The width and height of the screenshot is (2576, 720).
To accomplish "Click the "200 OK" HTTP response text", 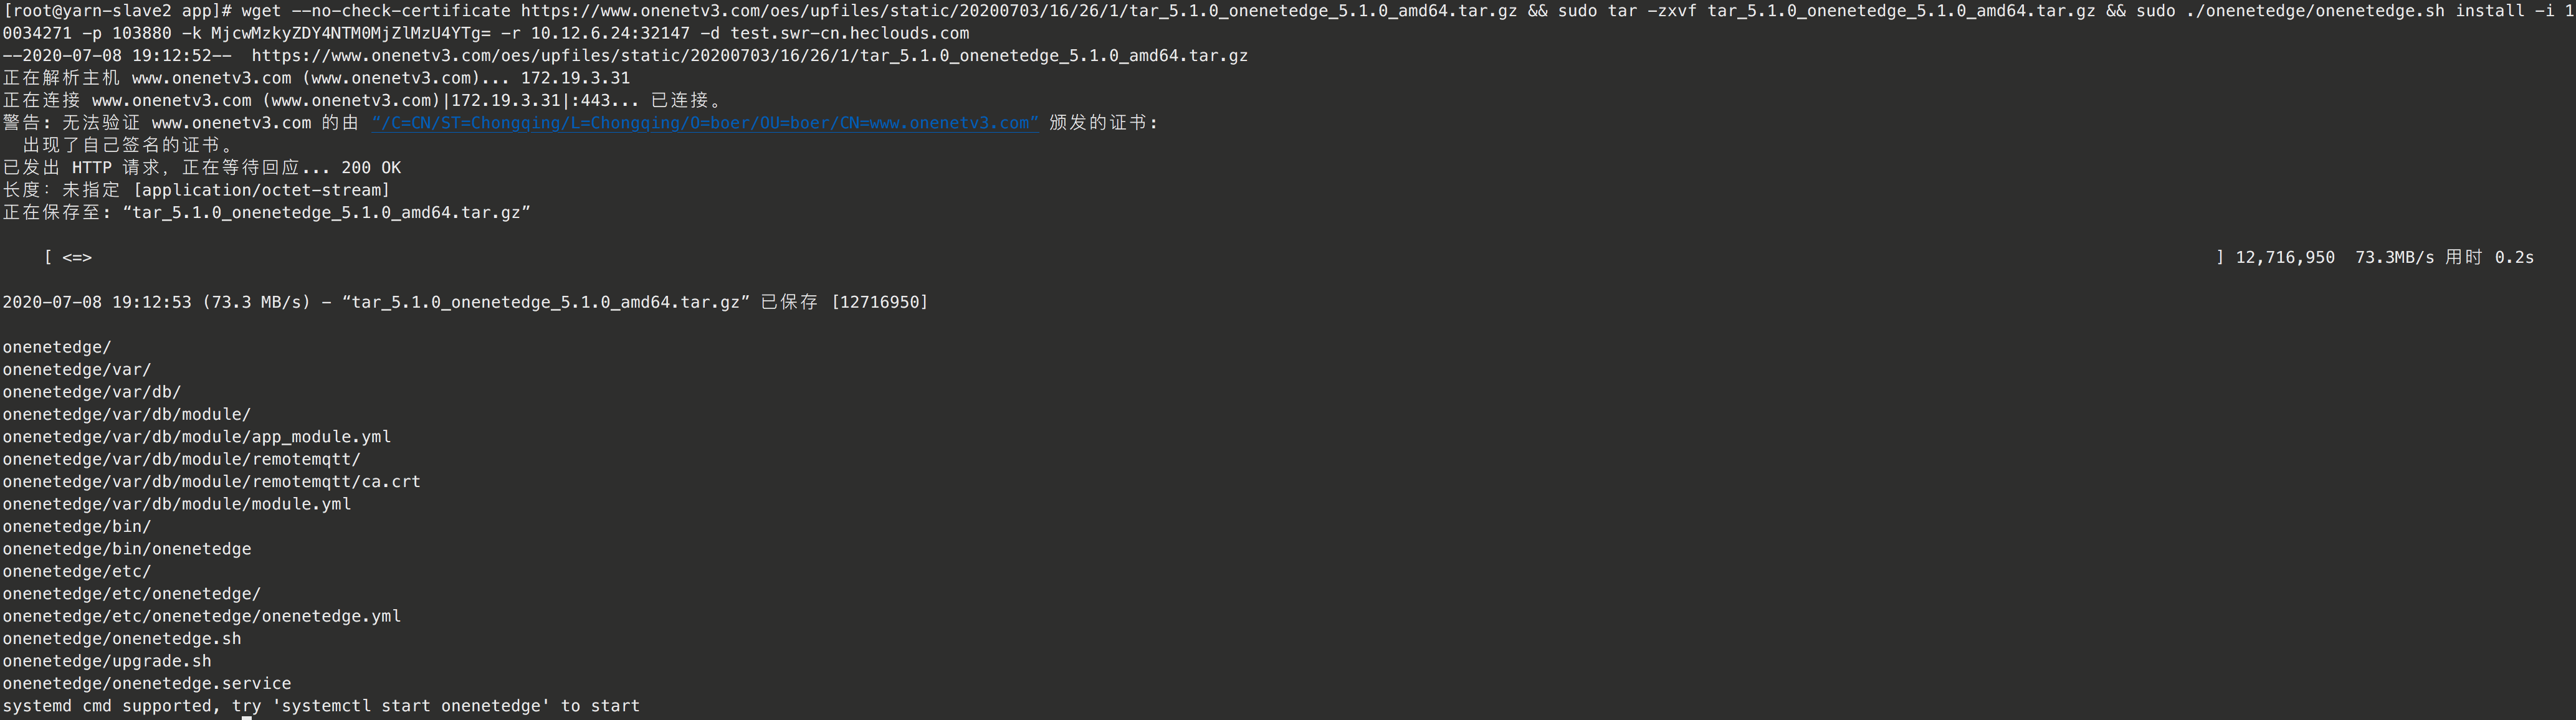I will [371, 168].
